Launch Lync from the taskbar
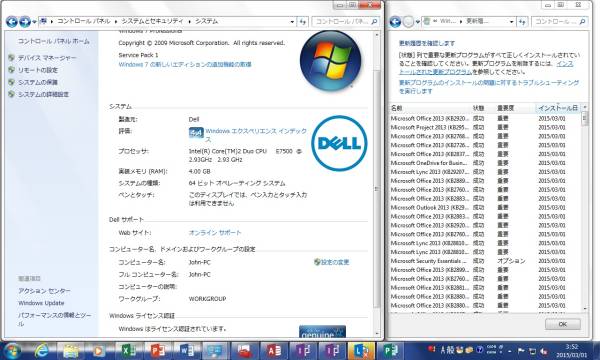The width and height of the screenshot is (600, 360). tap(361, 350)
